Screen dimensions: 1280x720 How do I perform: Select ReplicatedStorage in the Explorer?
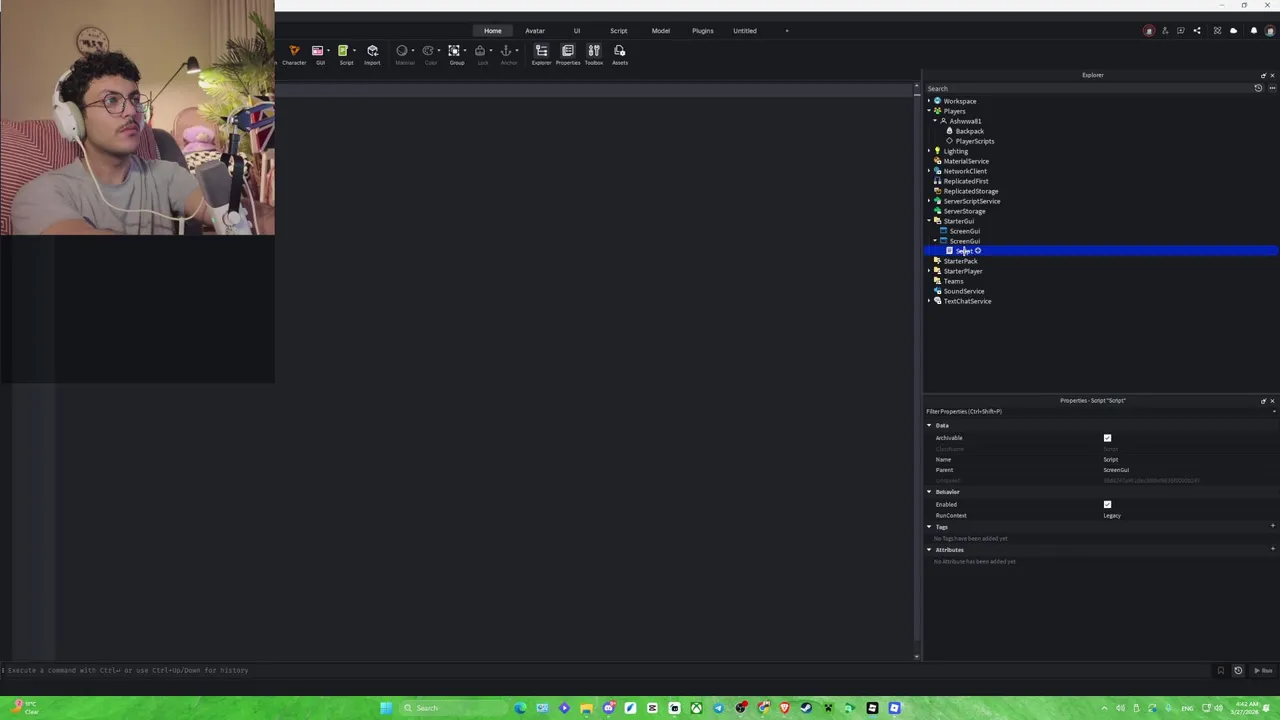click(970, 191)
